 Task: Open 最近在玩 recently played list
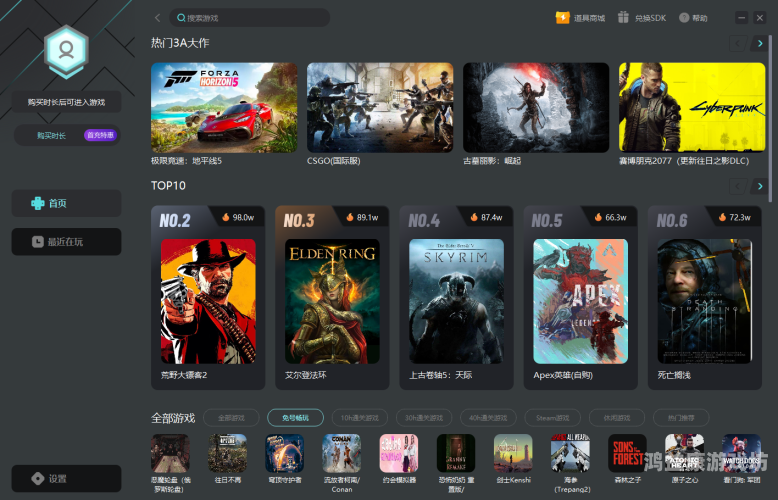click(66, 241)
